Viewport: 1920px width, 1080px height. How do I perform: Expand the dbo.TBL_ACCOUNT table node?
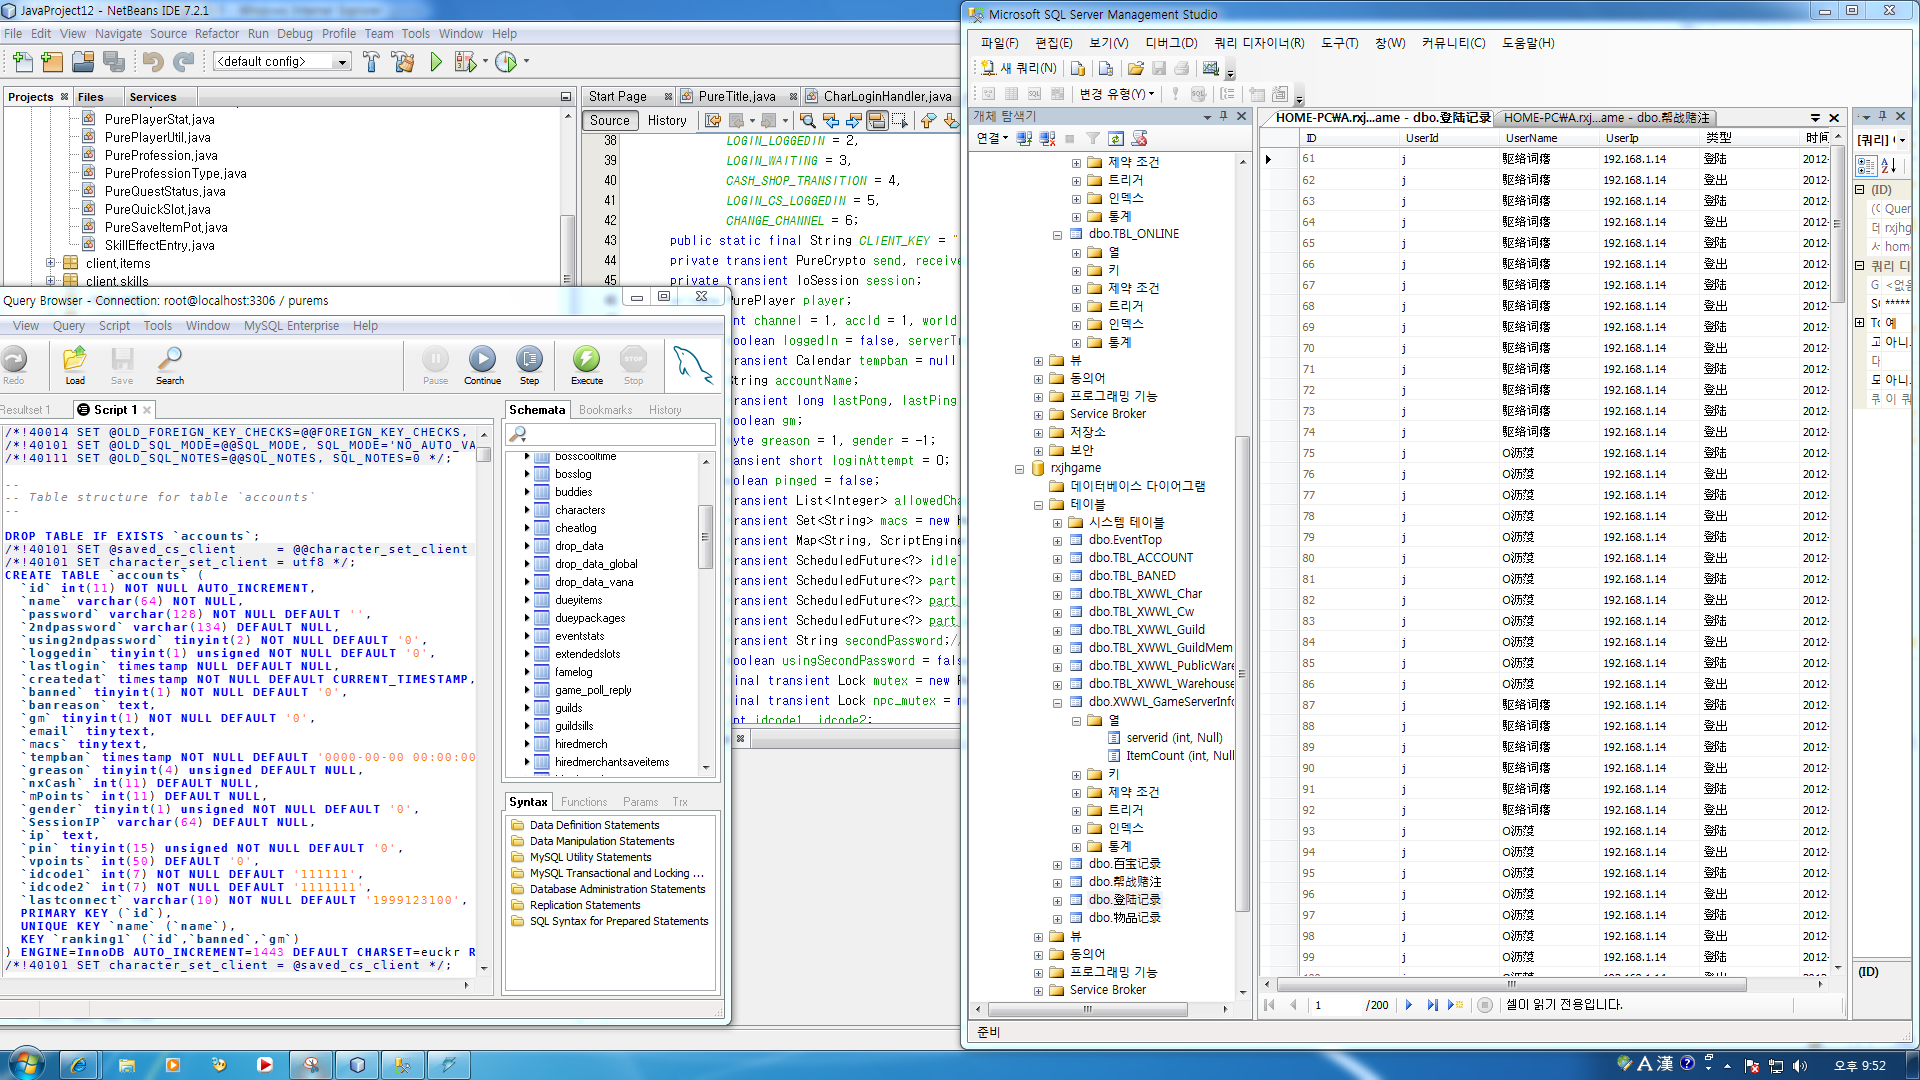(1057, 559)
